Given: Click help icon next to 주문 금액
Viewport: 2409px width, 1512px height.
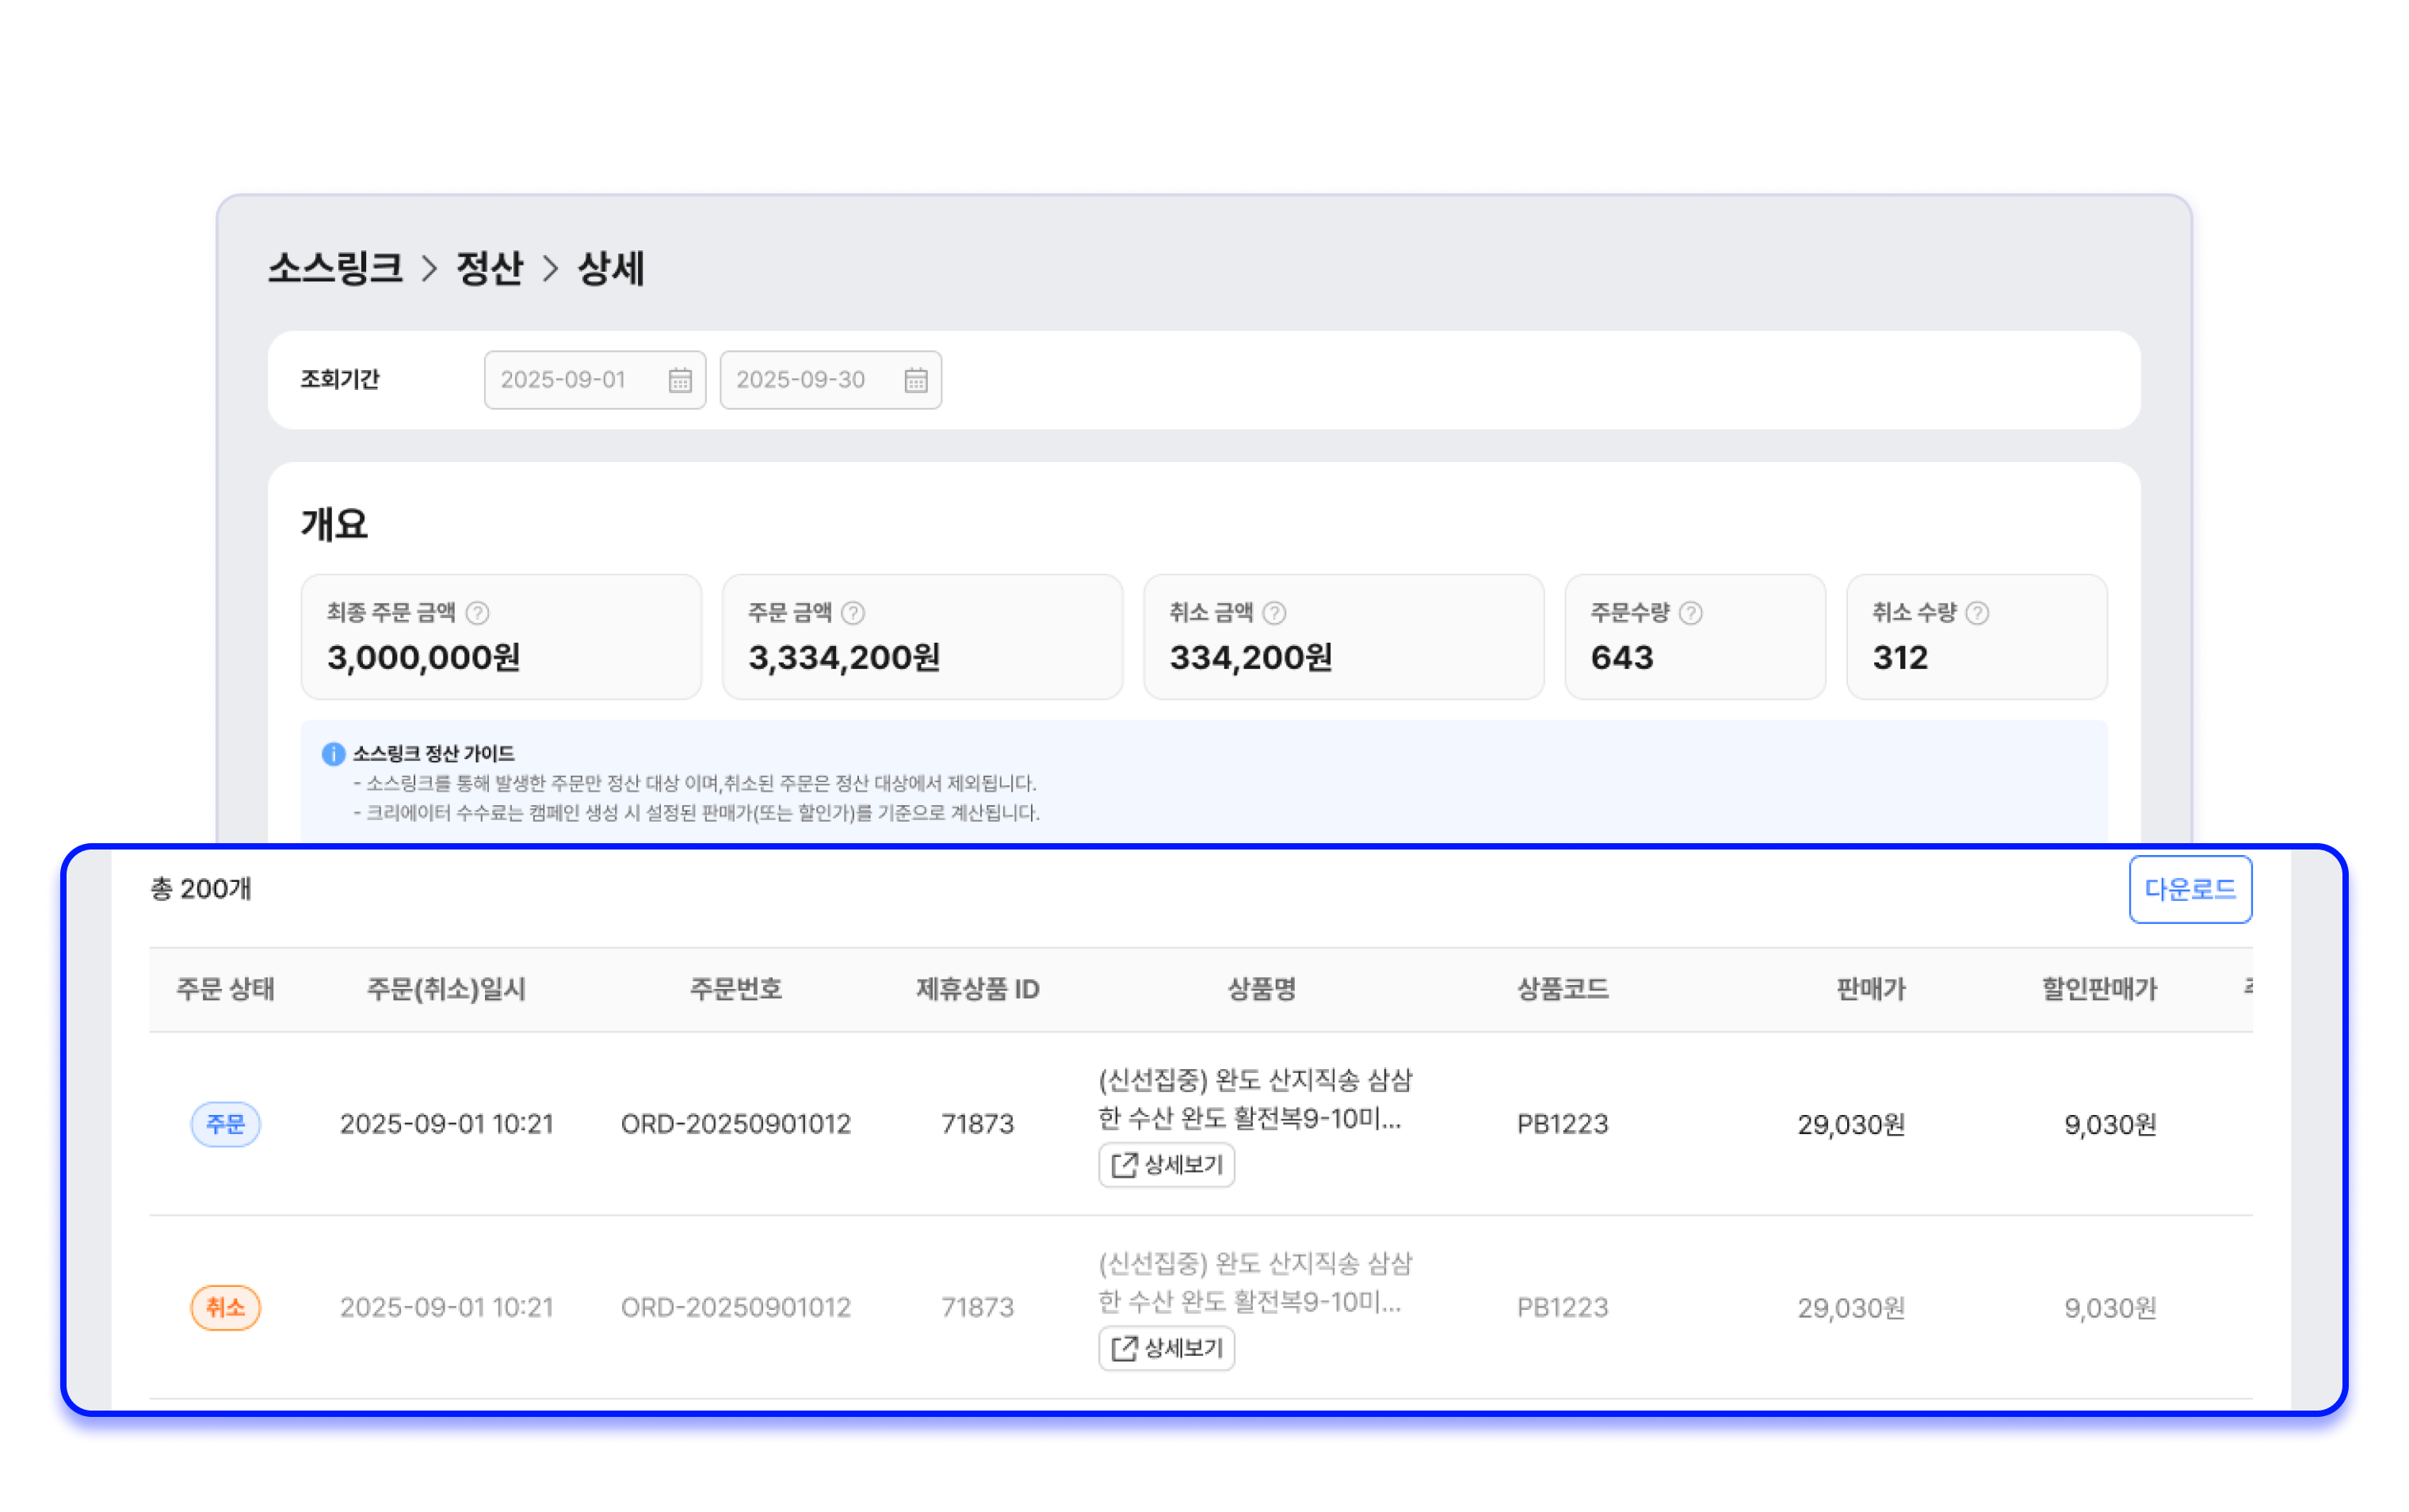Looking at the screenshot, I should 853,613.
